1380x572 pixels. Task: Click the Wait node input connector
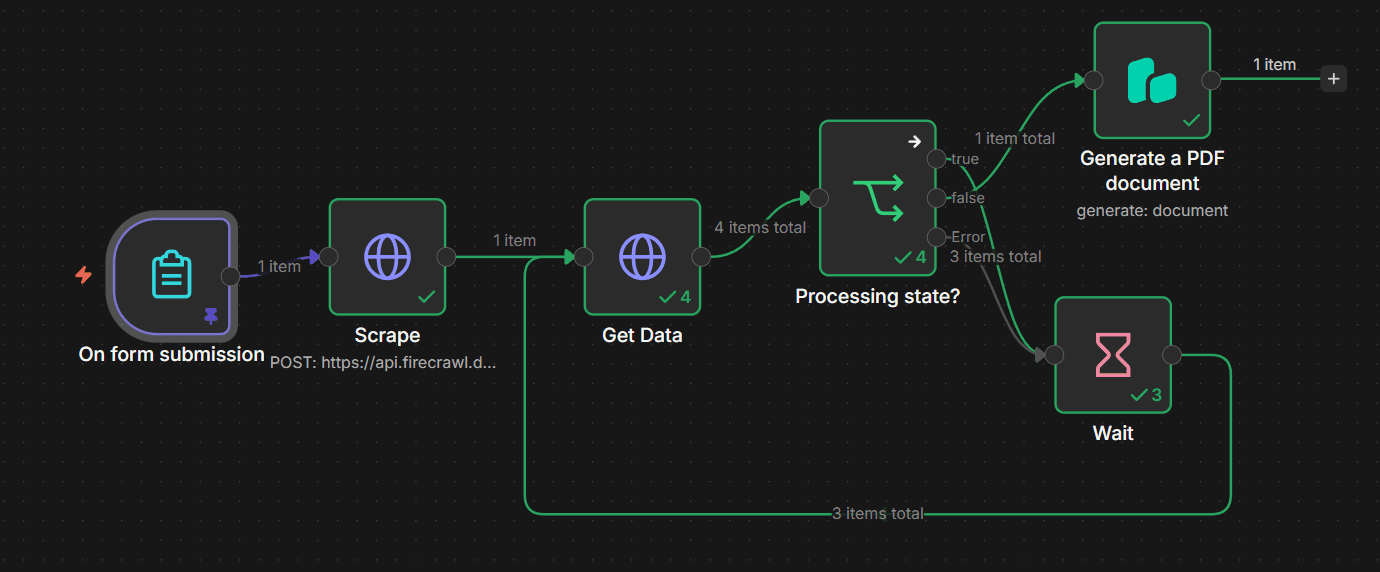click(x=1054, y=355)
